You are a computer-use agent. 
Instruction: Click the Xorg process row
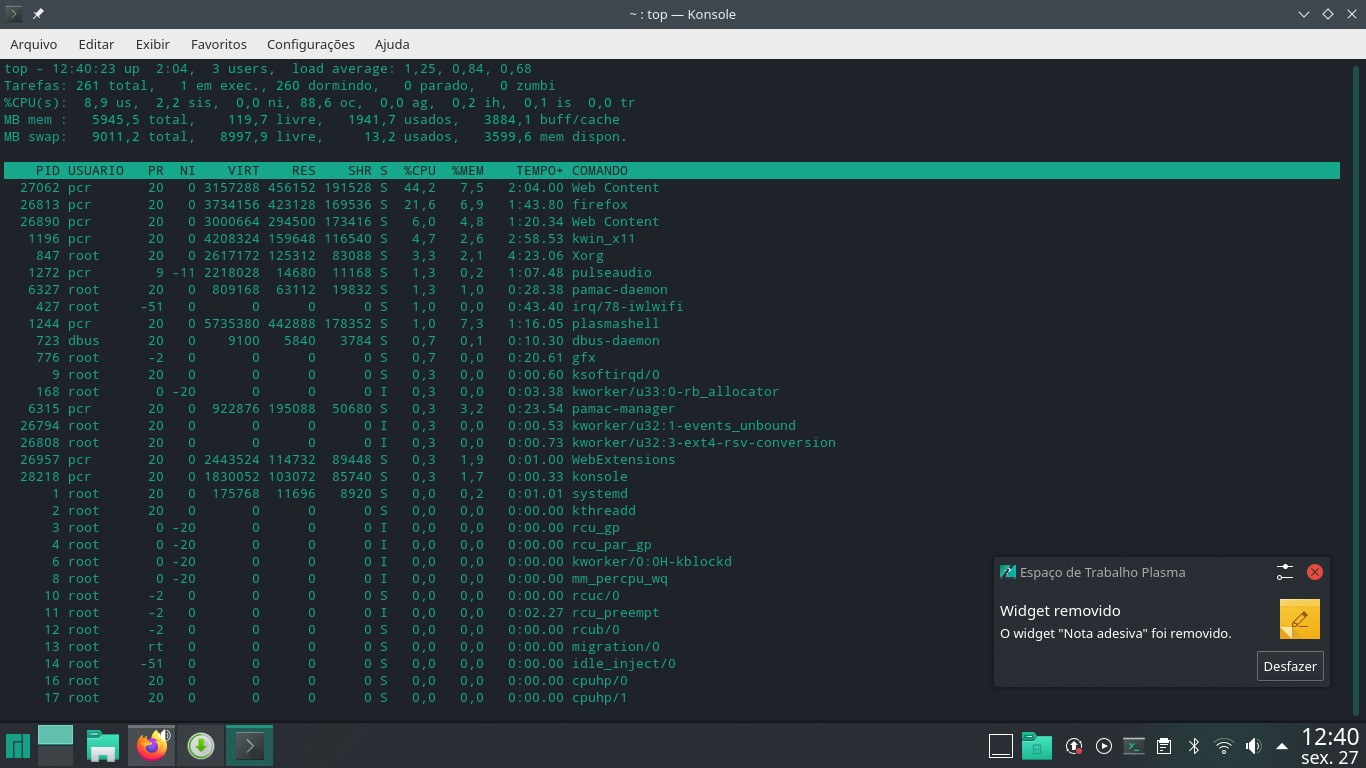click(x=672, y=256)
